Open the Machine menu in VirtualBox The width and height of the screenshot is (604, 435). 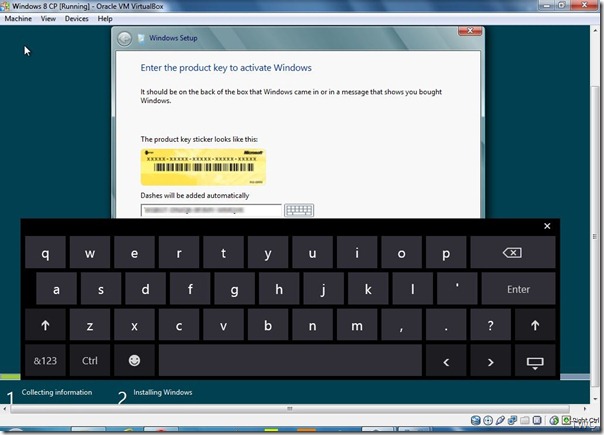click(x=18, y=18)
